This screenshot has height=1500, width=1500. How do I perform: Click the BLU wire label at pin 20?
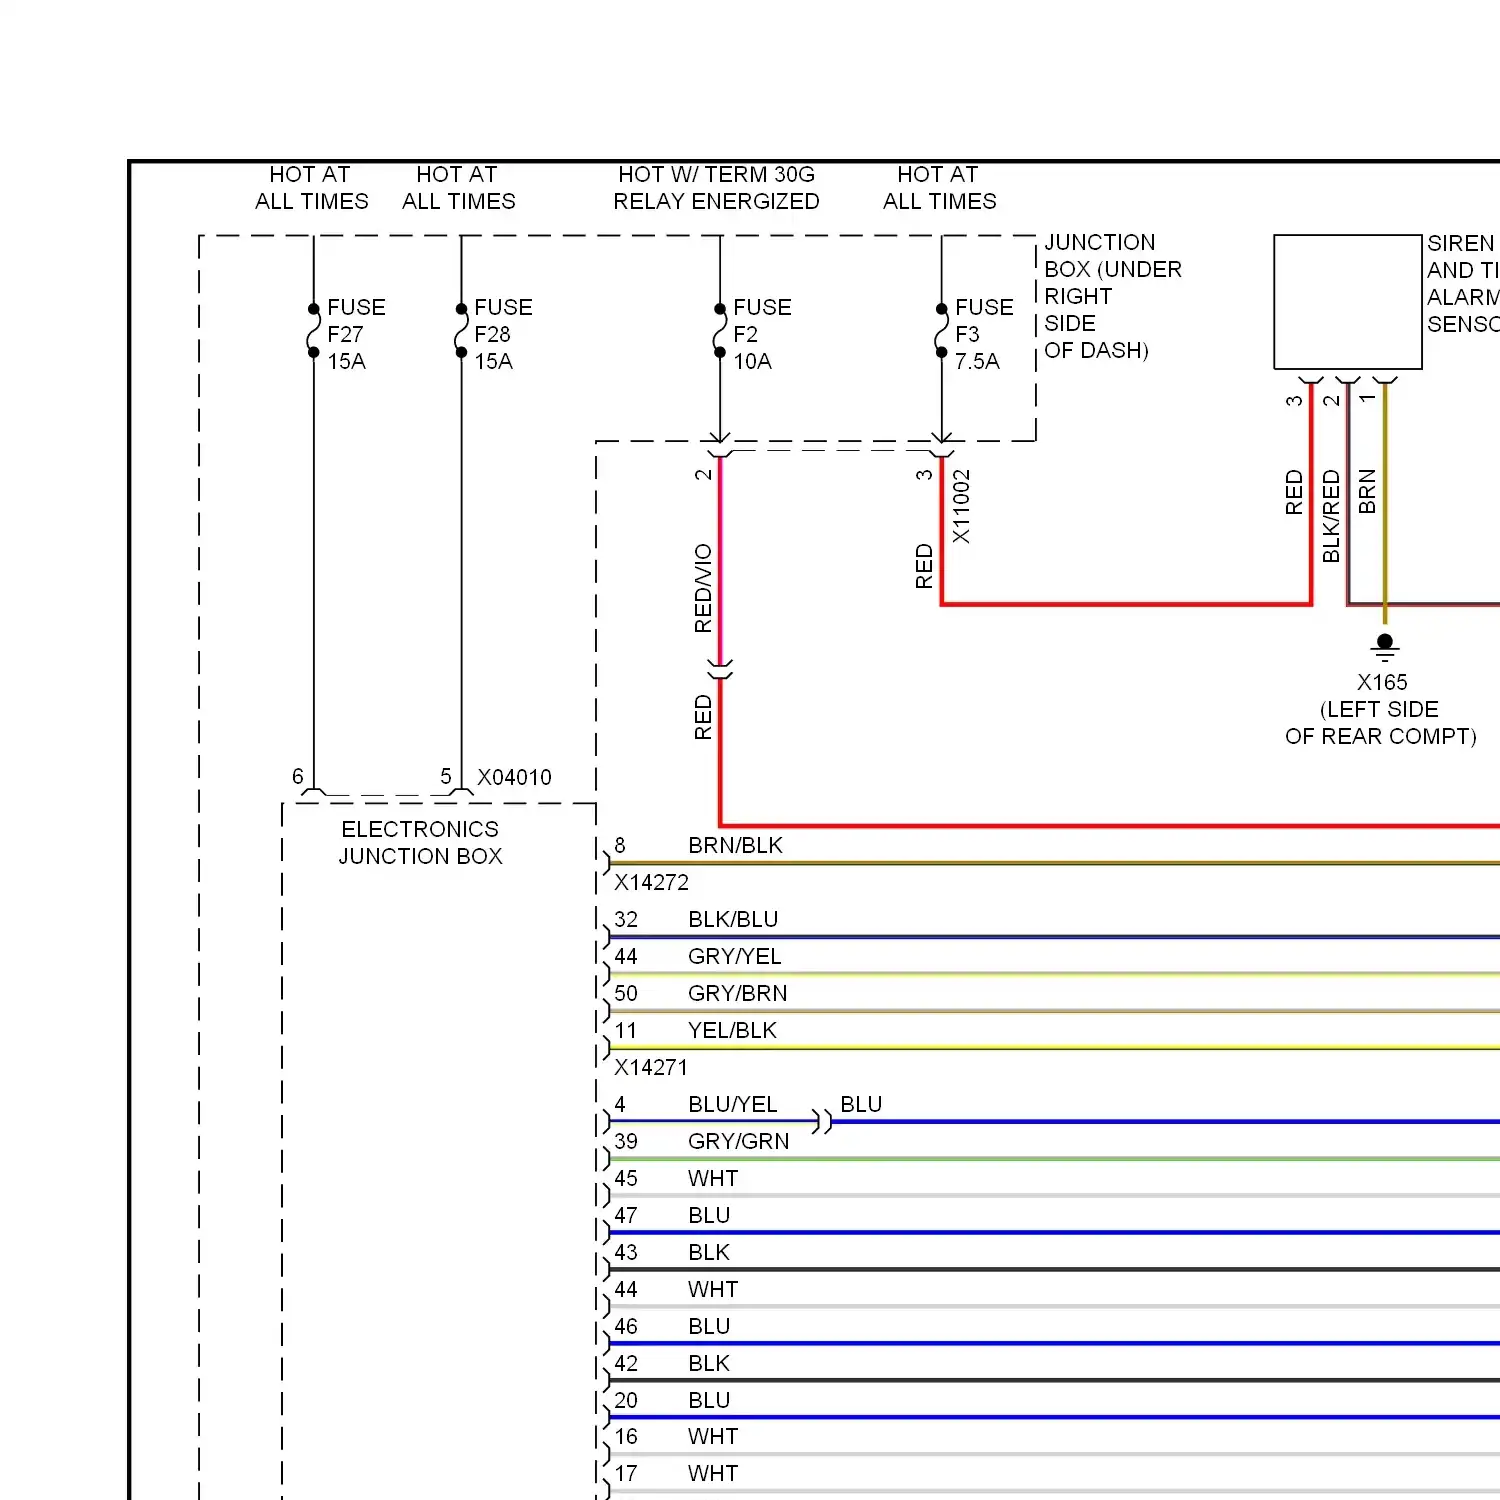pyautogui.click(x=709, y=1400)
